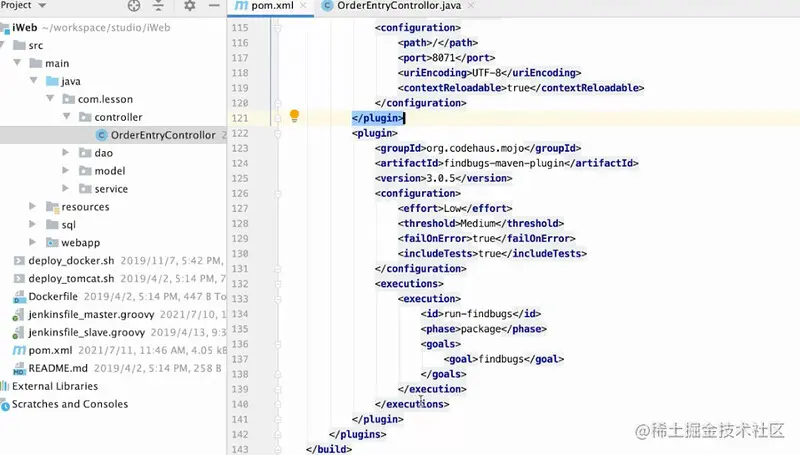Click the blue java source folder icon
The image size is (800, 455).
pos(52,81)
